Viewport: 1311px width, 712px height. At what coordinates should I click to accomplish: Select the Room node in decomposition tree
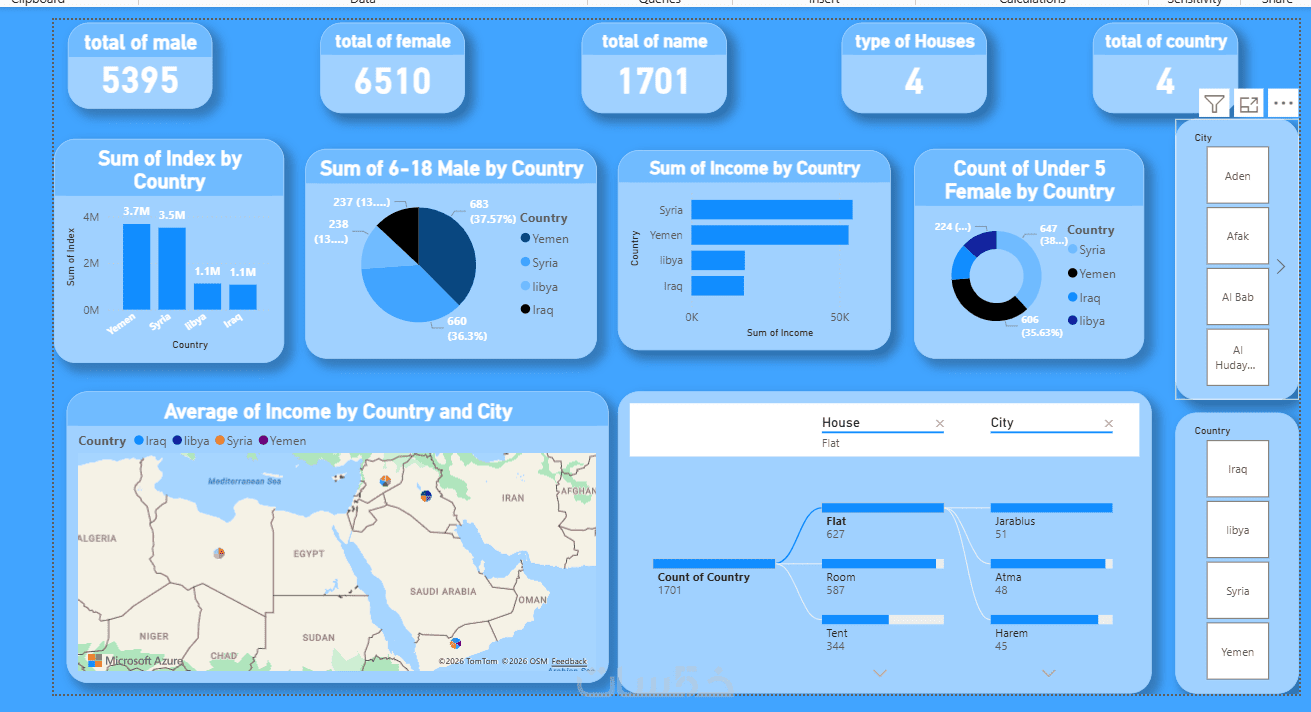pyautogui.click(x=883, y=577)
